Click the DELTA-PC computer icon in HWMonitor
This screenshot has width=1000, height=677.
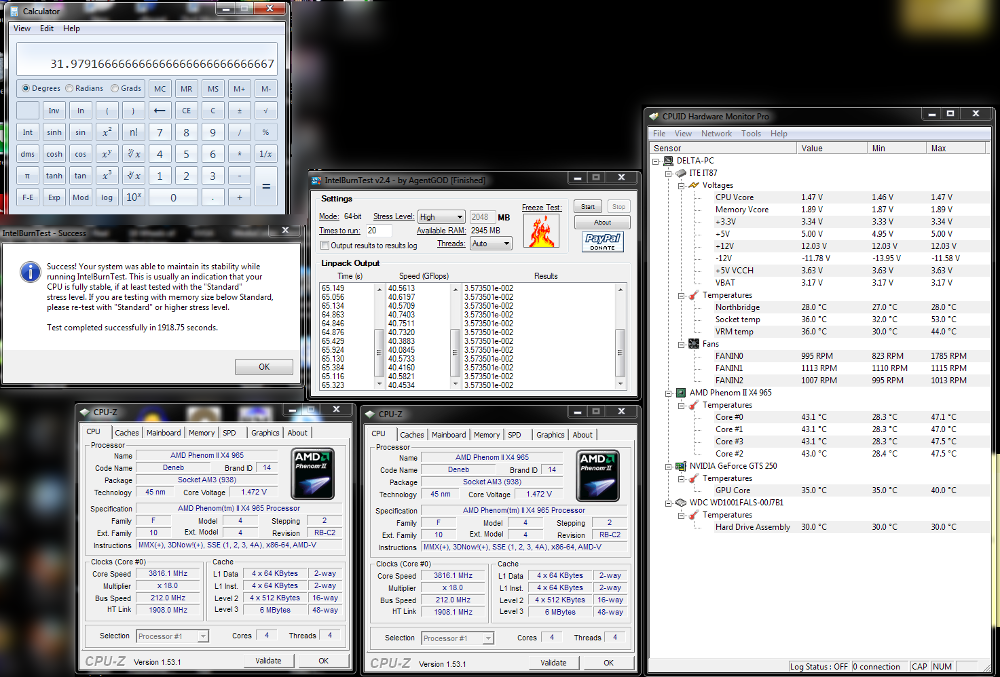[668, 161]
